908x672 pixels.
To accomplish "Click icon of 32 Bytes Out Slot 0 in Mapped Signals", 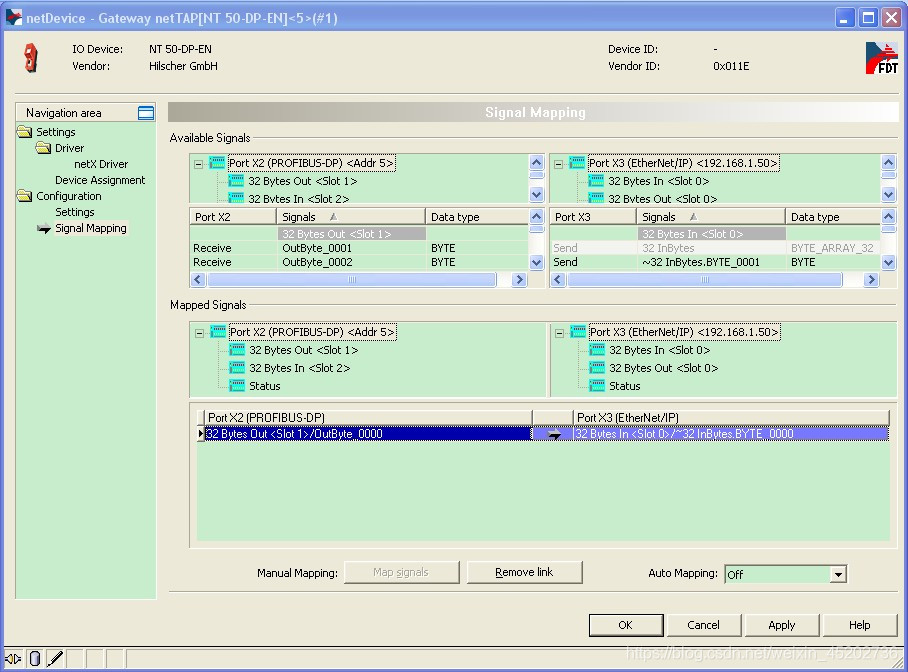I will (x=598, y=368).
